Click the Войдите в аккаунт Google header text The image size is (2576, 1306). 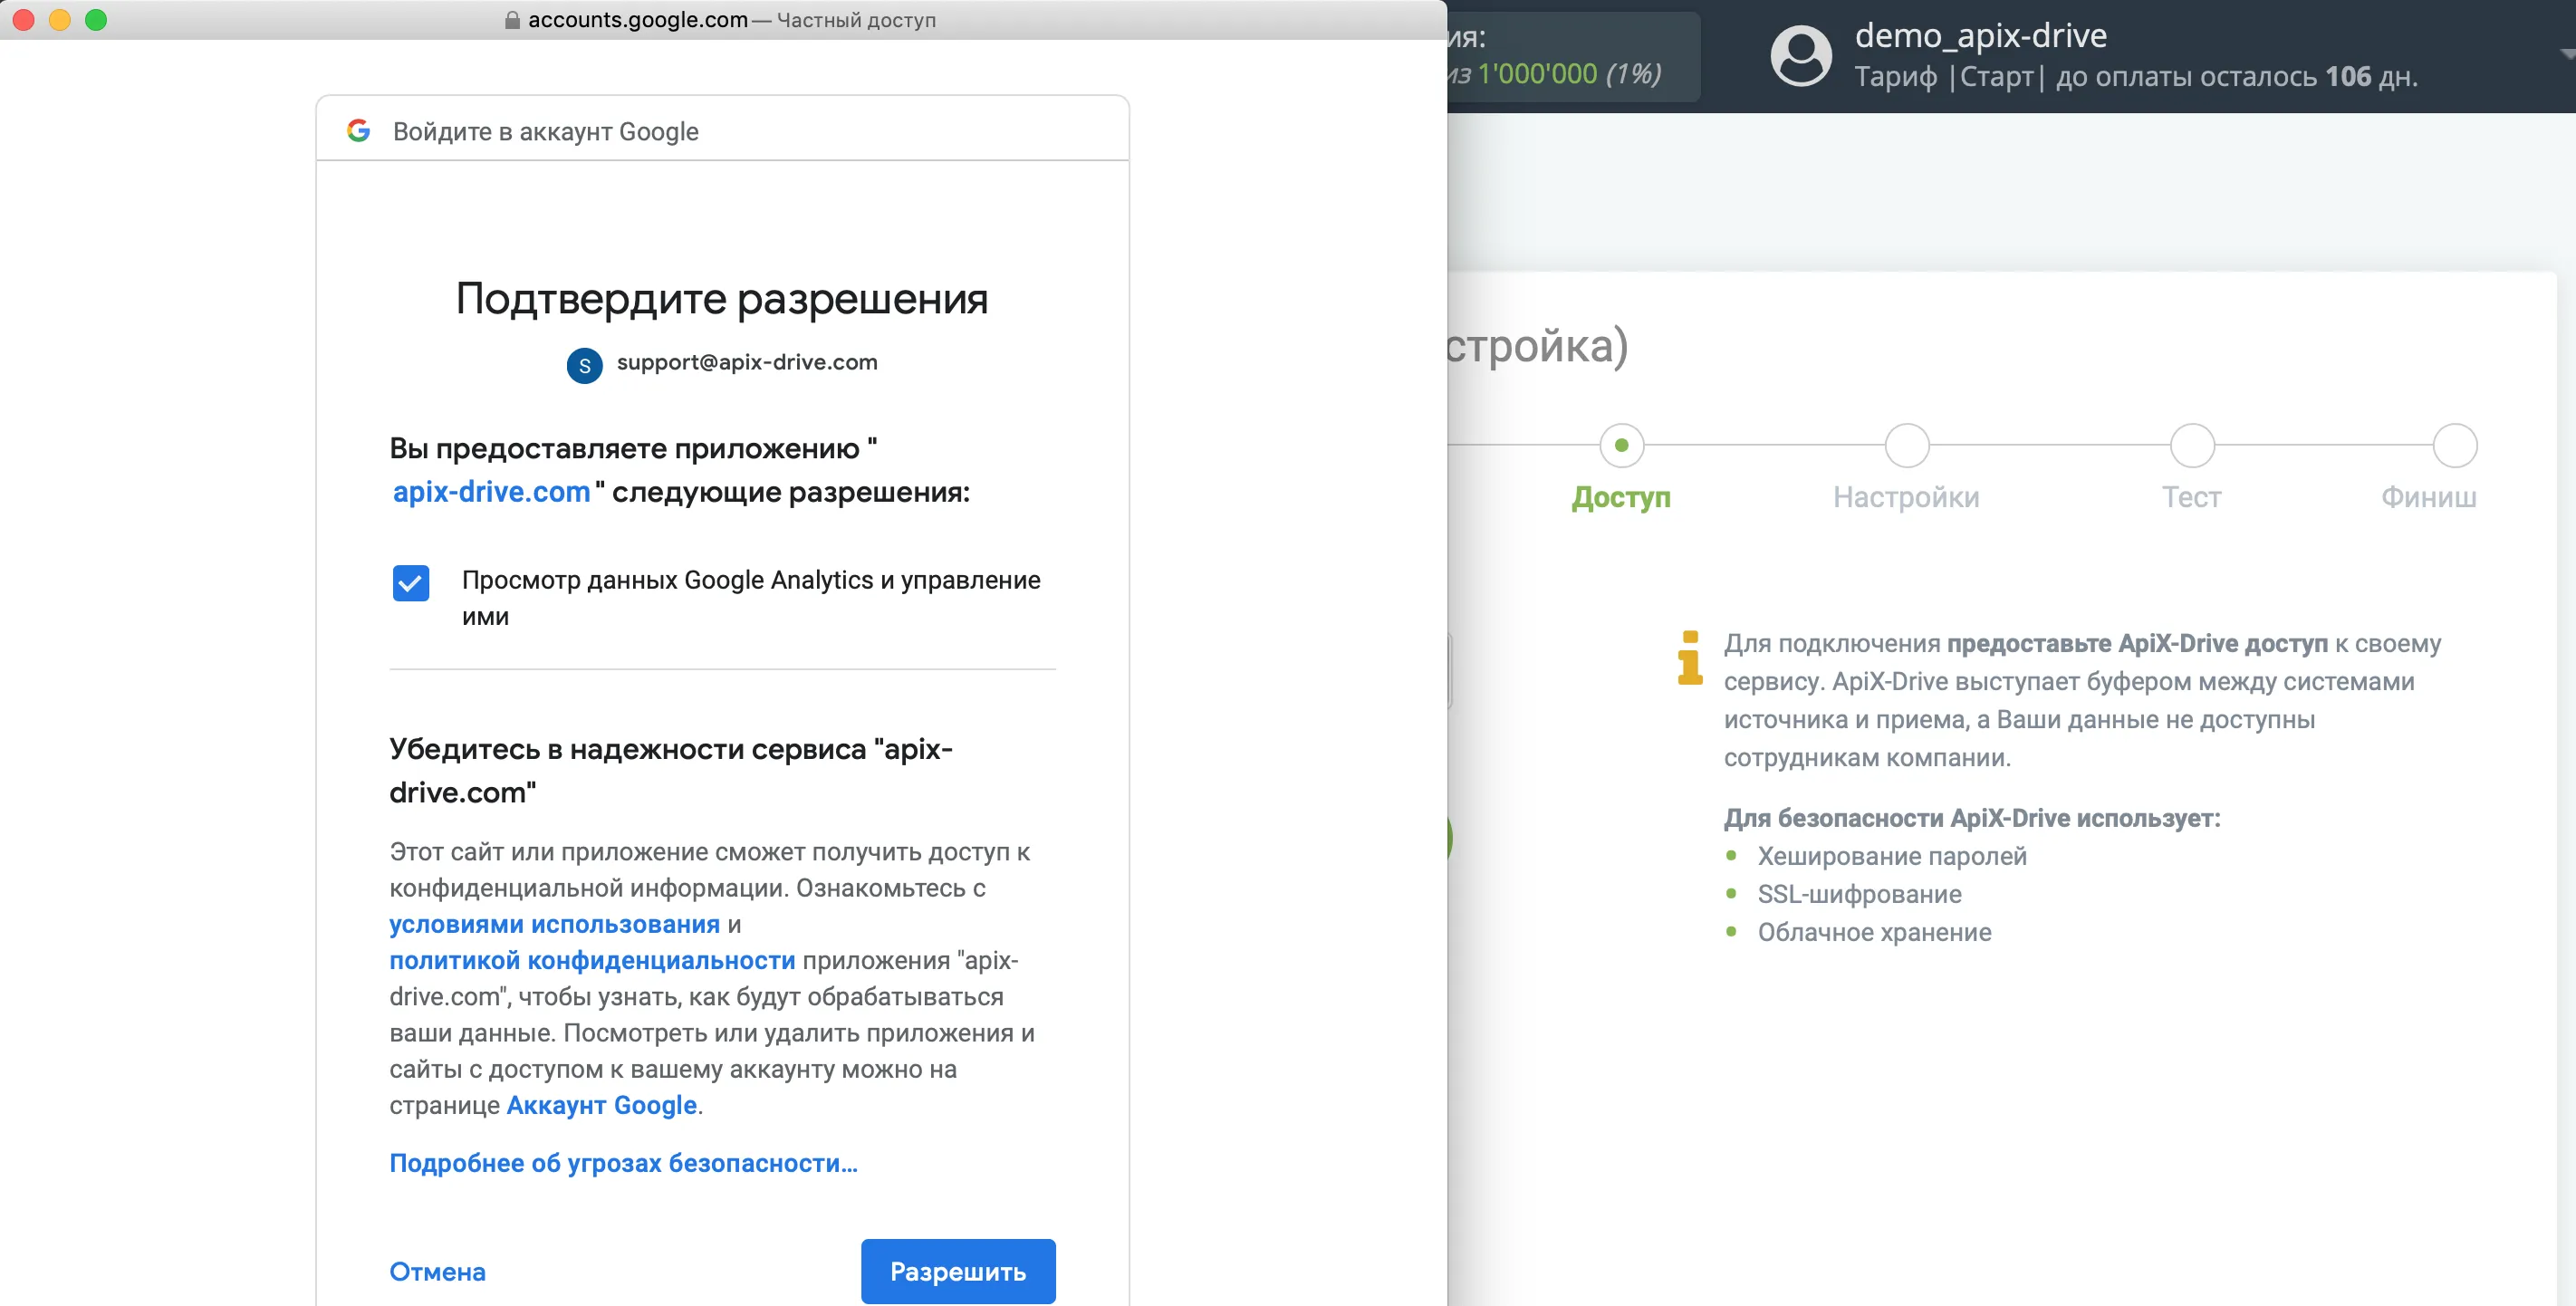[545, 131]
